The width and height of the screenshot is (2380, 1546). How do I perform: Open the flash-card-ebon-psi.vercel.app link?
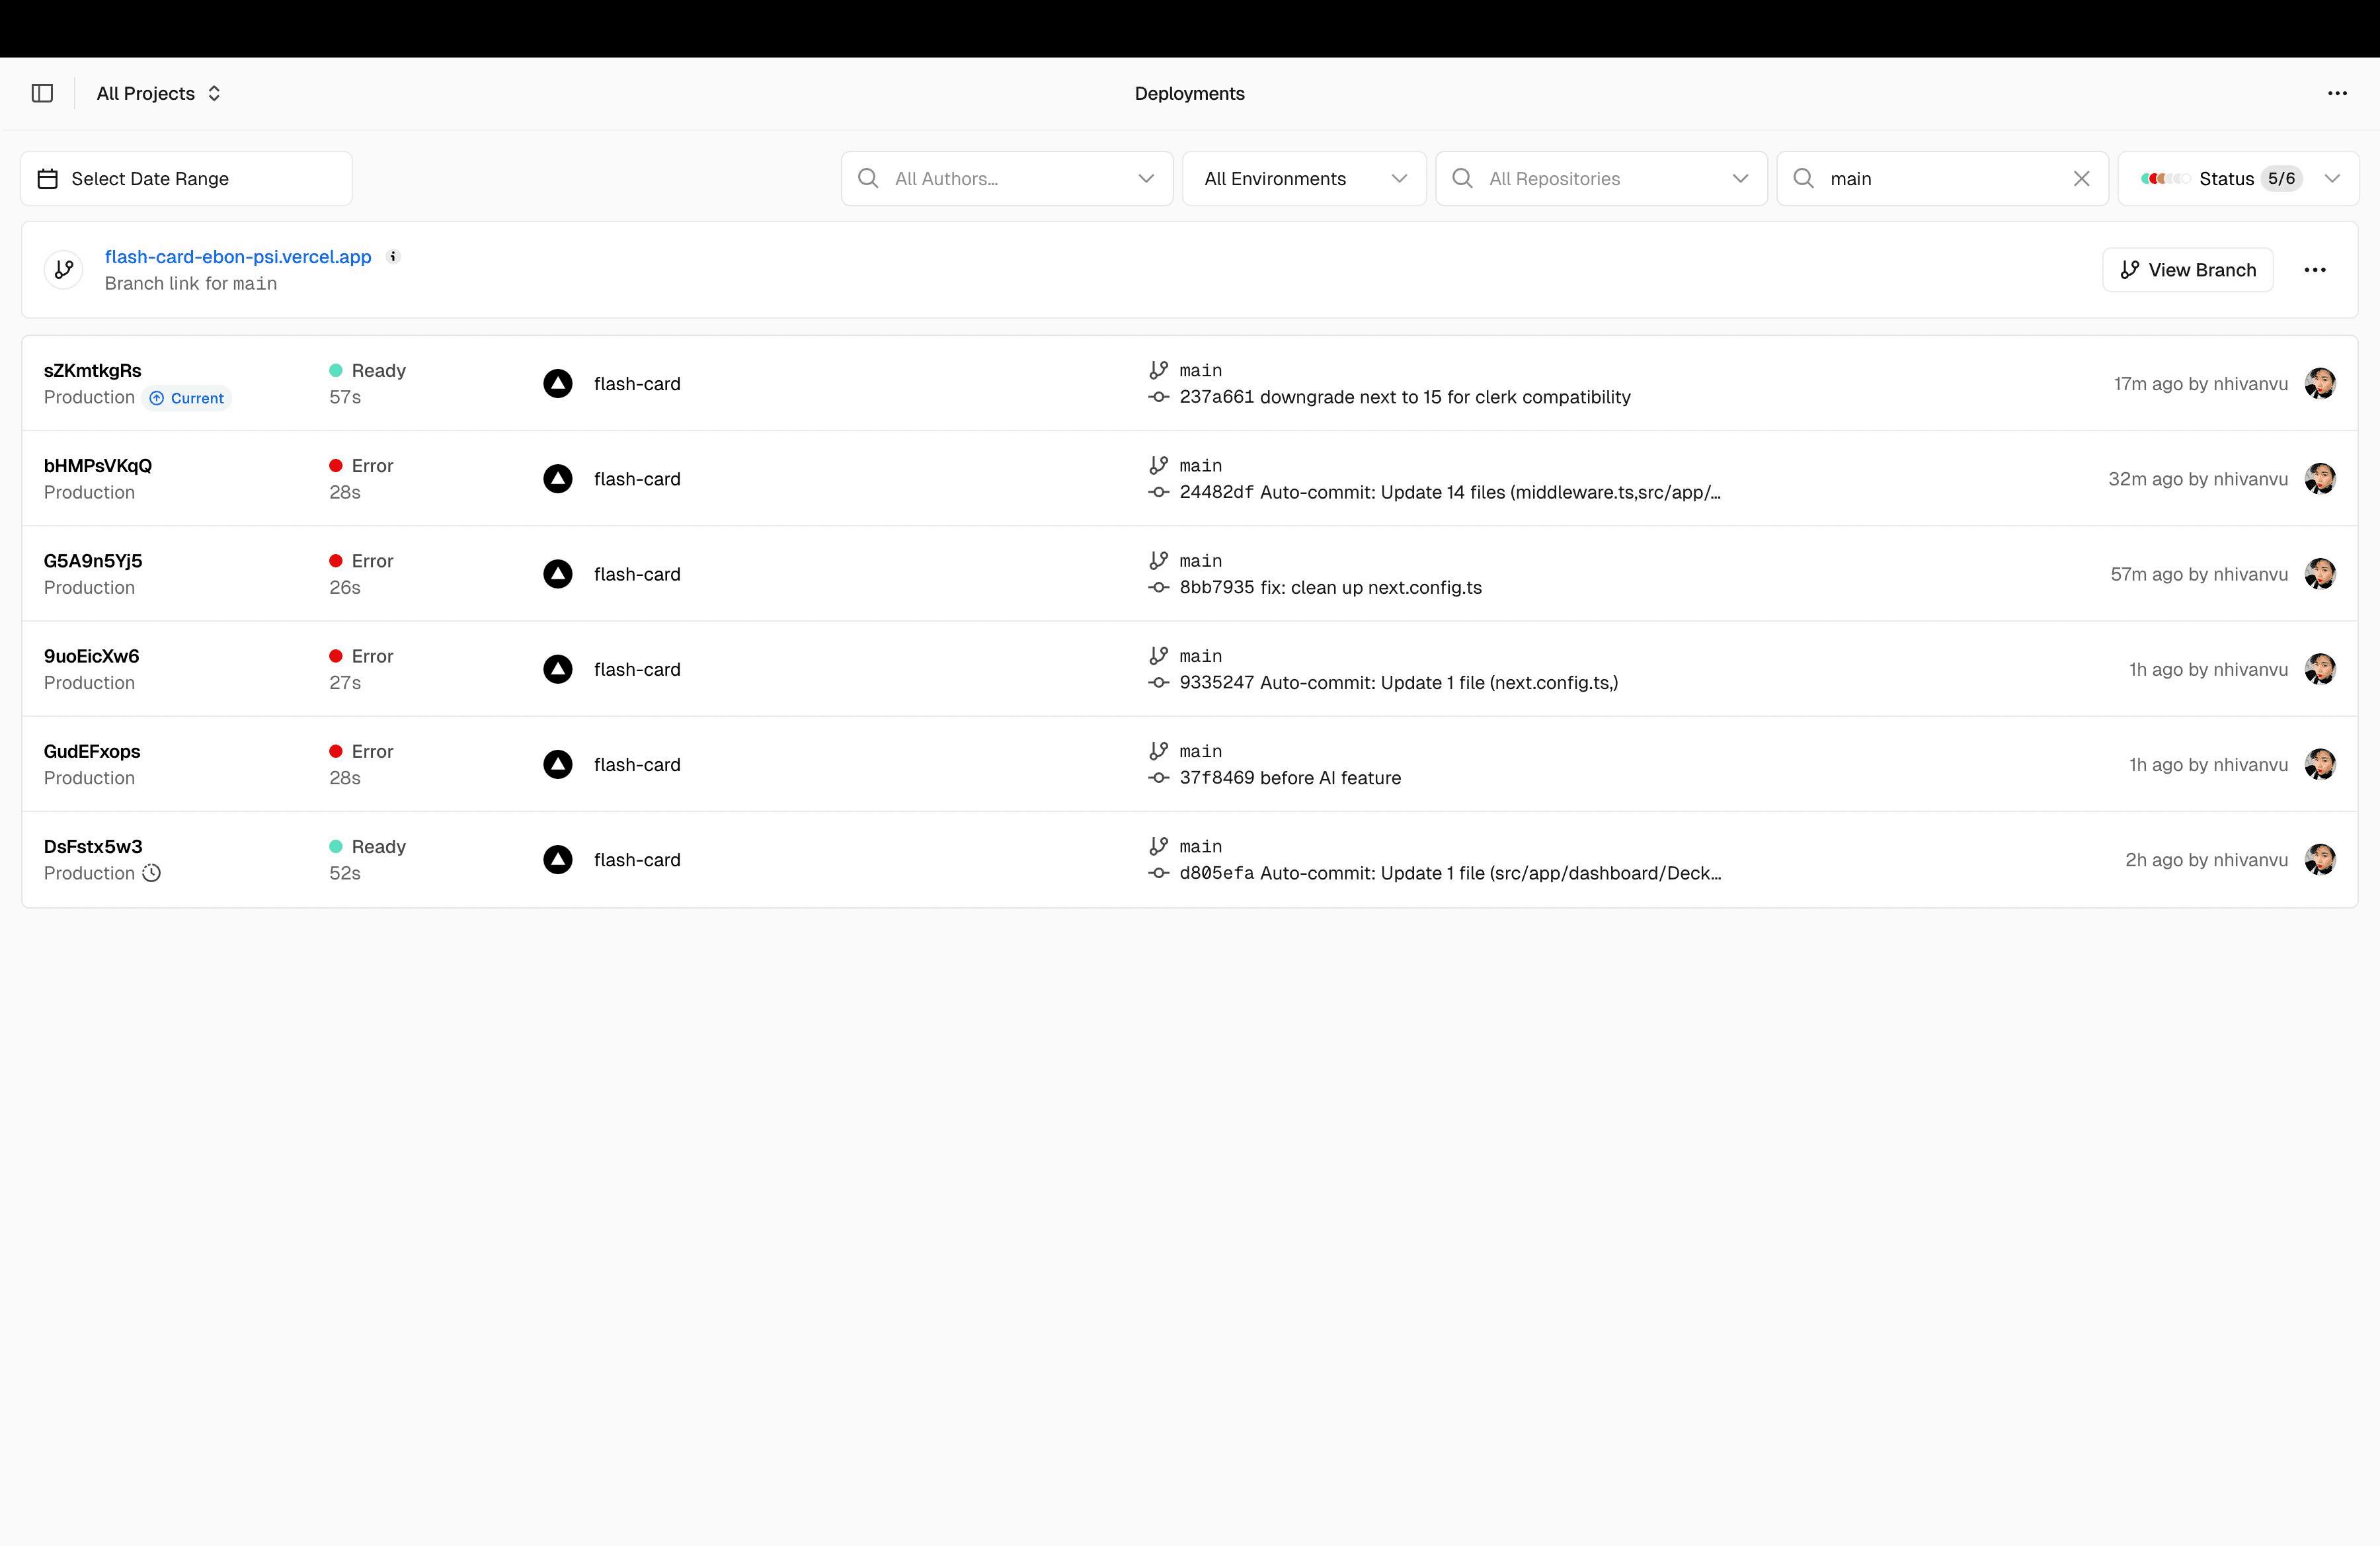point(238,257)
